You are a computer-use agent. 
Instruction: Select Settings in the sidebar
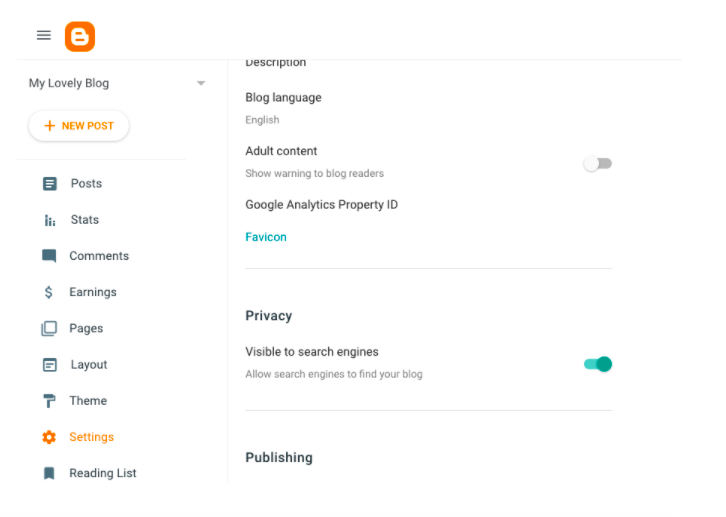[x=91, y=437]
